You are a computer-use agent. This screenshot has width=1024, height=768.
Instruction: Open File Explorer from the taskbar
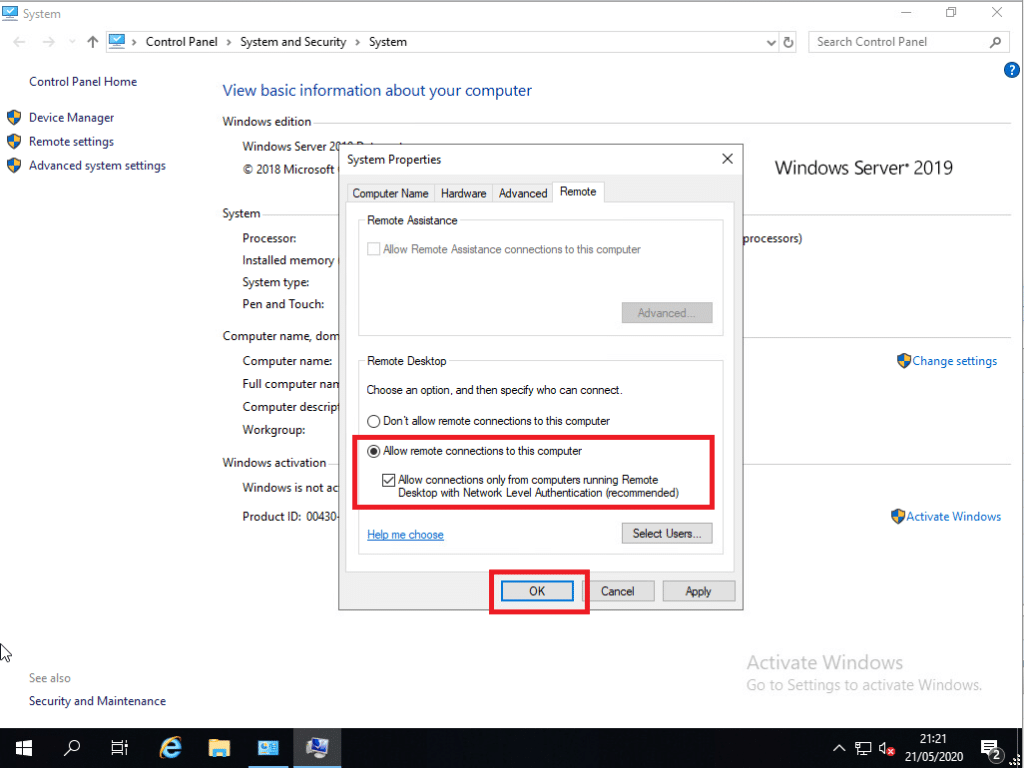click(219, 748)
